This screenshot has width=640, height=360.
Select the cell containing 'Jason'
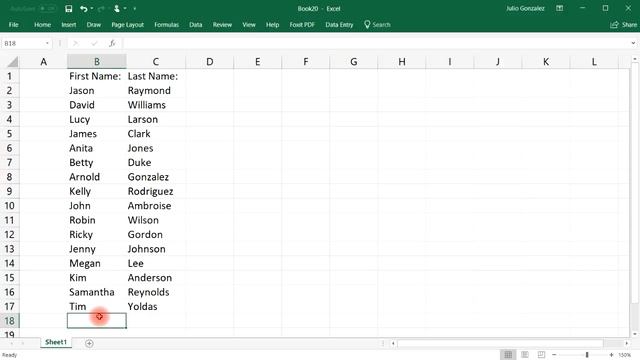pos(97,91)
